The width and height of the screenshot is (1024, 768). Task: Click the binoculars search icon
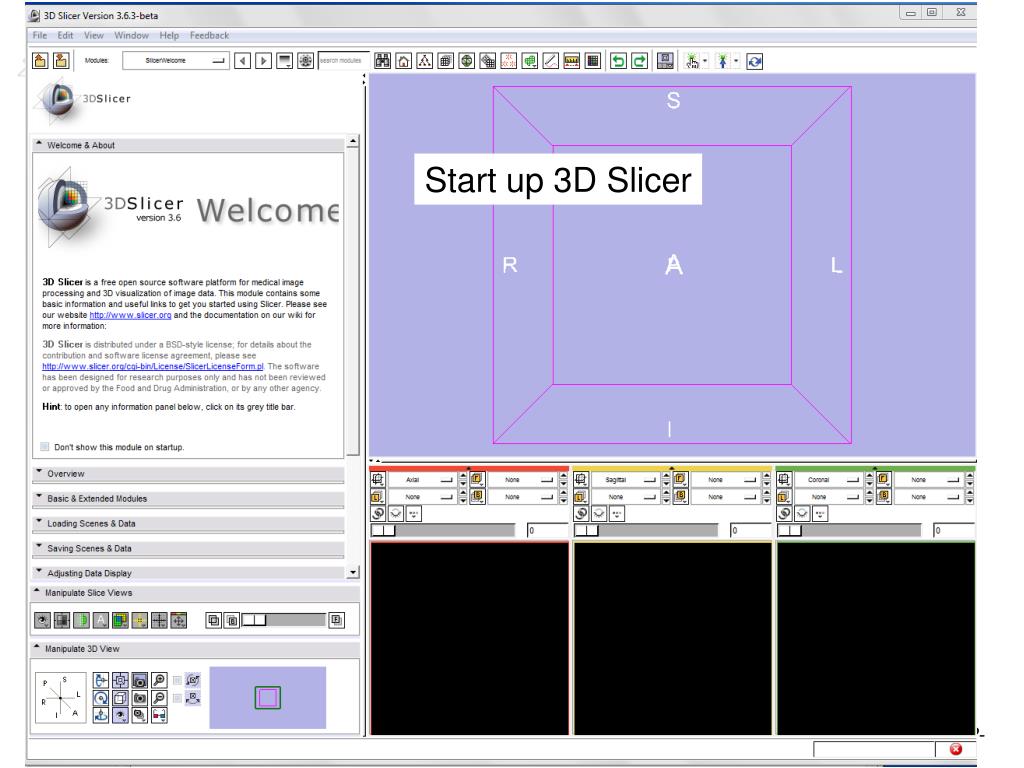[383, 61]
